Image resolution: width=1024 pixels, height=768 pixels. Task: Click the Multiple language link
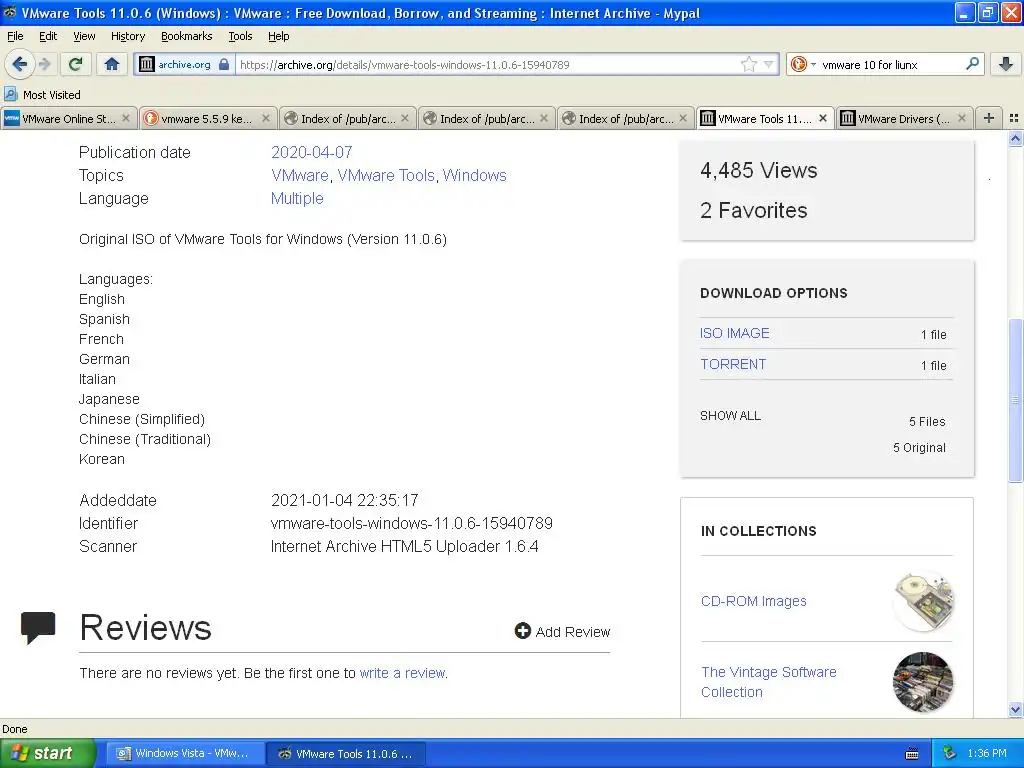297,198
